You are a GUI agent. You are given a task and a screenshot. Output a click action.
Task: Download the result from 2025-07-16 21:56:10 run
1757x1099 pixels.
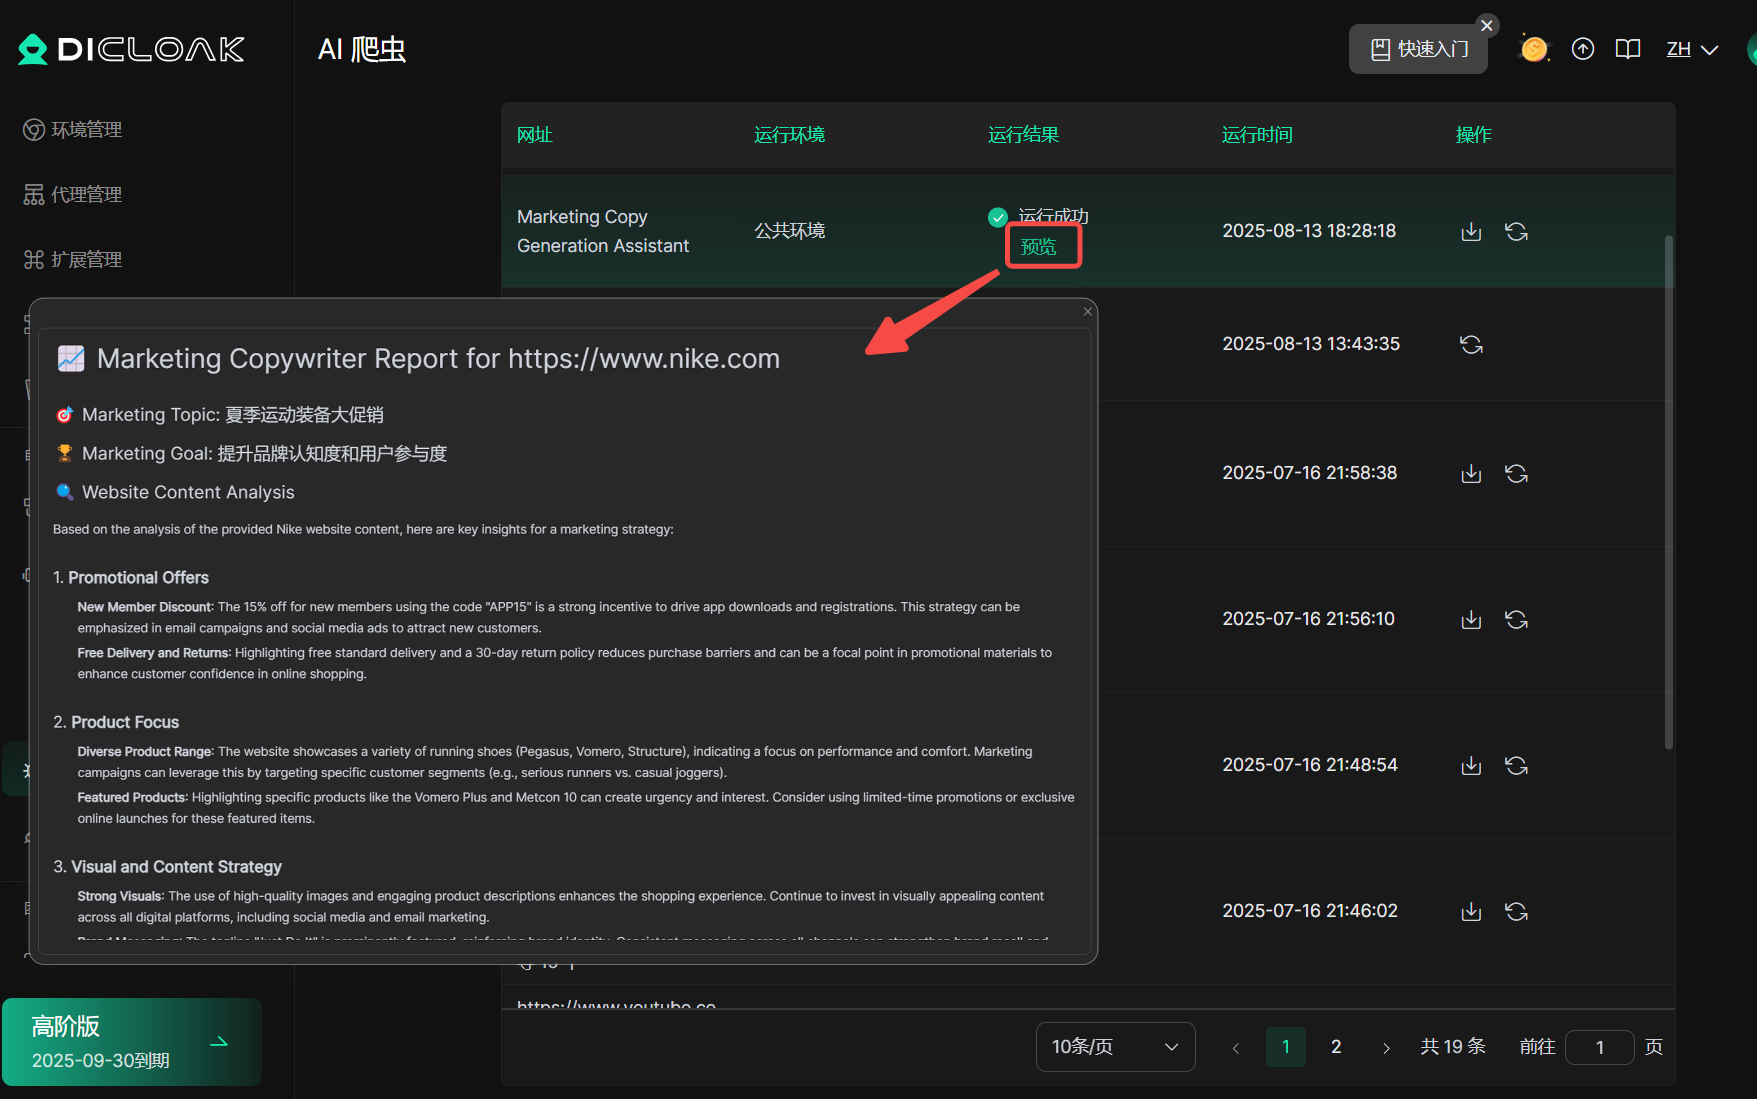1471,620
